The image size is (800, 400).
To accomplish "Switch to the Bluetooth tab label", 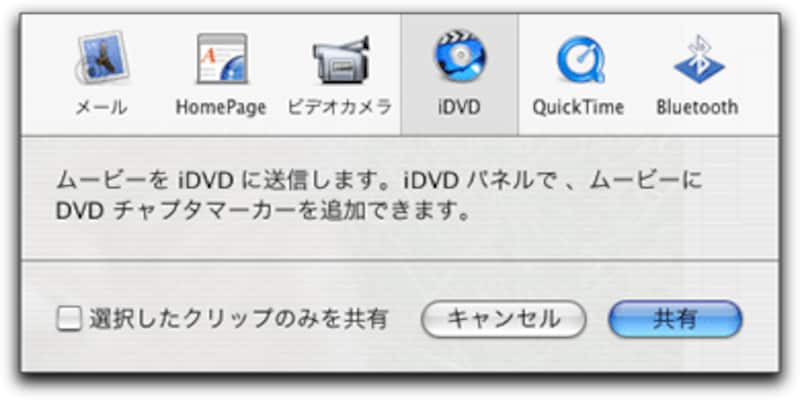I will (x=697, y=107).
